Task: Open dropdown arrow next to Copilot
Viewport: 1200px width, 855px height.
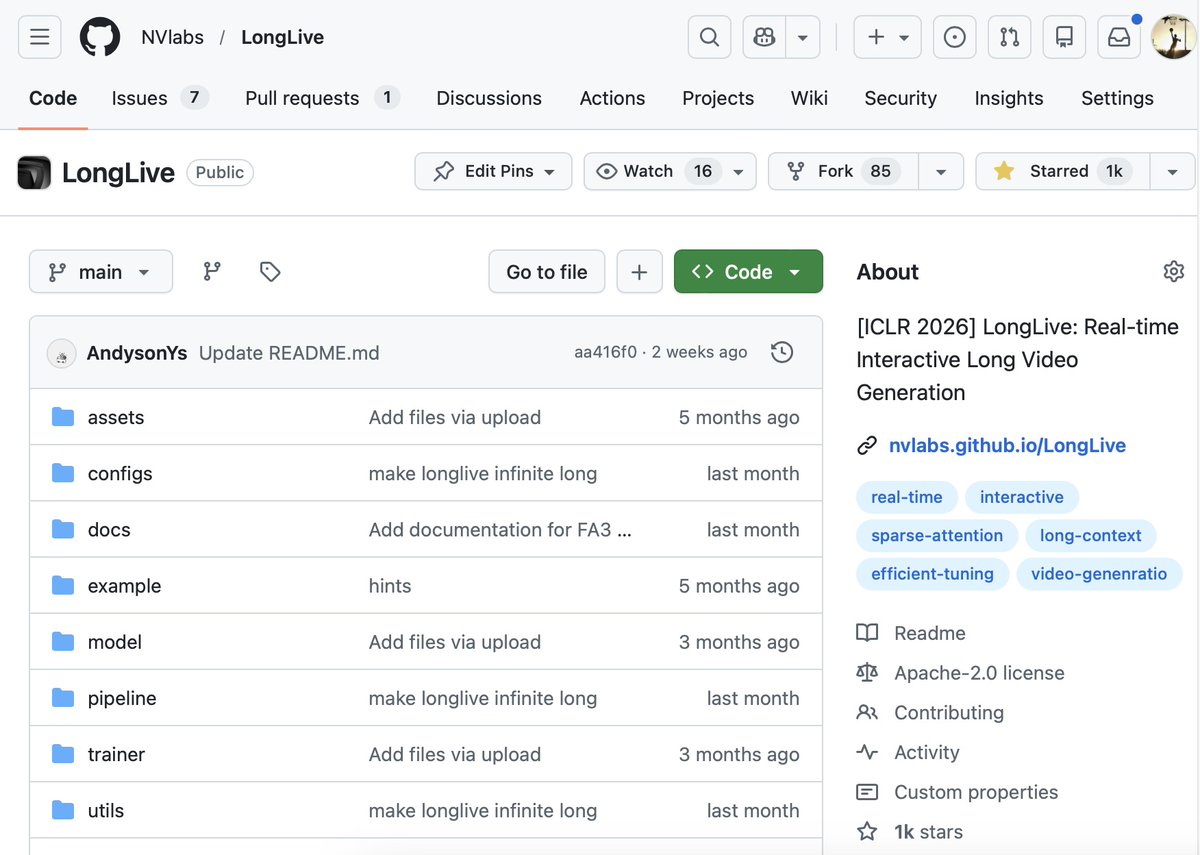Action: (x=803, y=37)
